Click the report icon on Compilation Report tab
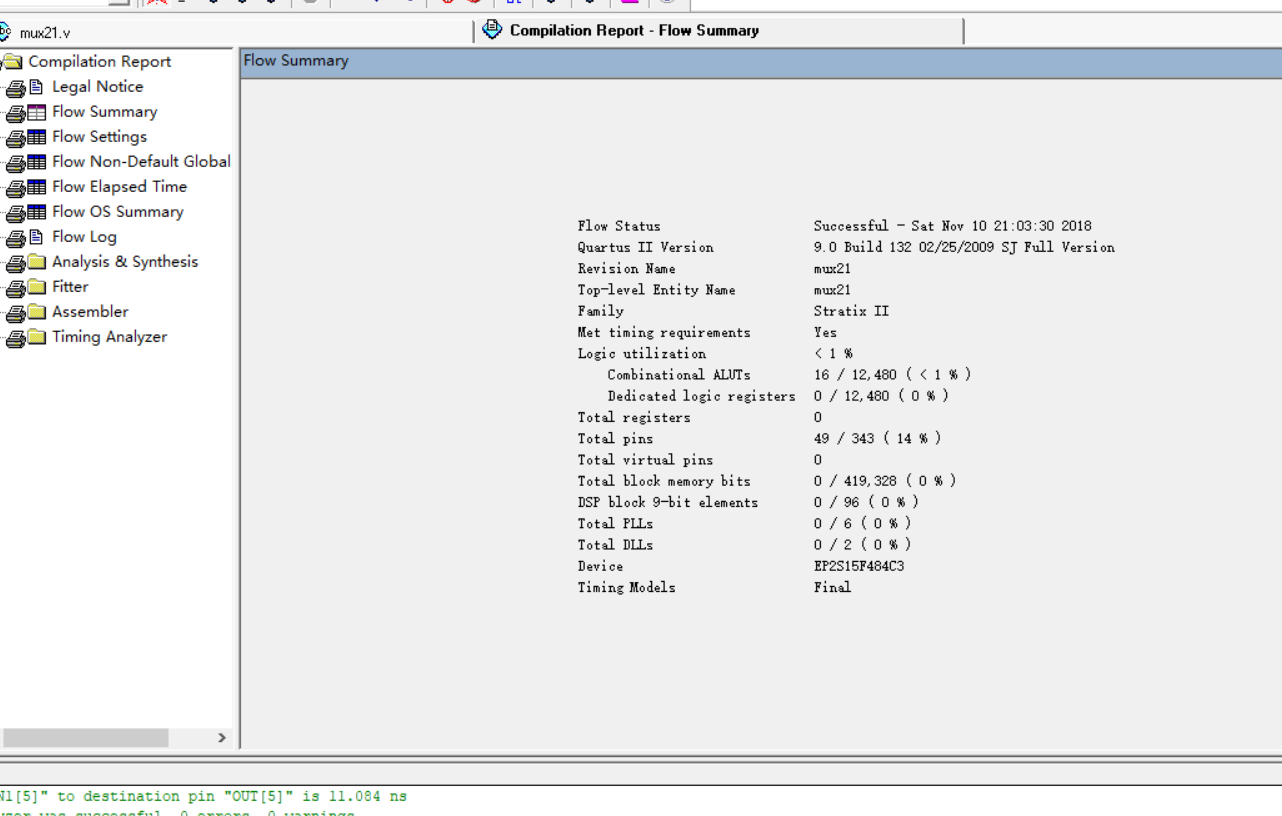The image size is (1282, 816). pos(492,30)
